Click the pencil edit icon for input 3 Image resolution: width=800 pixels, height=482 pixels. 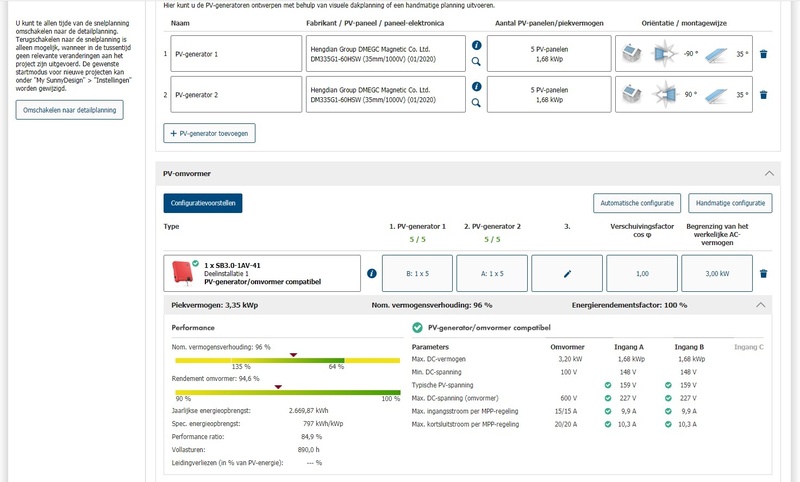[567, 273]
